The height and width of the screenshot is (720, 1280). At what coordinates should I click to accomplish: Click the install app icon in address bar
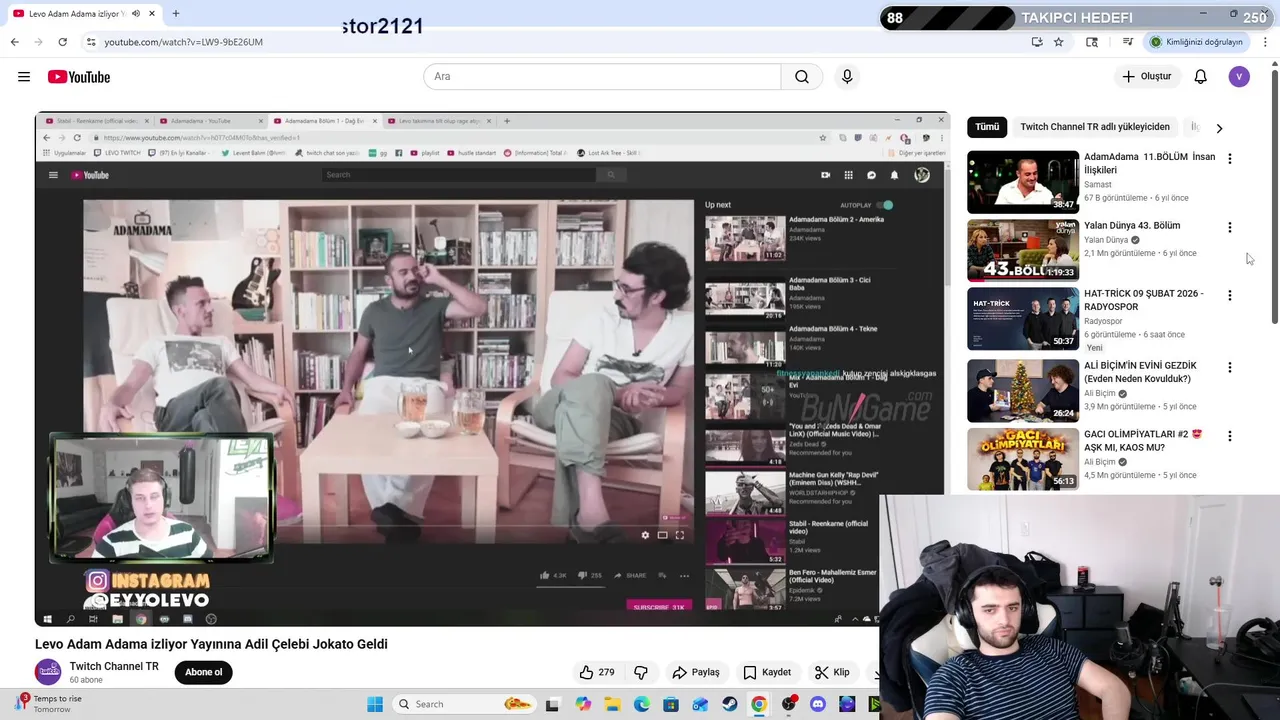pyautogui.click(x=1037, y=42)
